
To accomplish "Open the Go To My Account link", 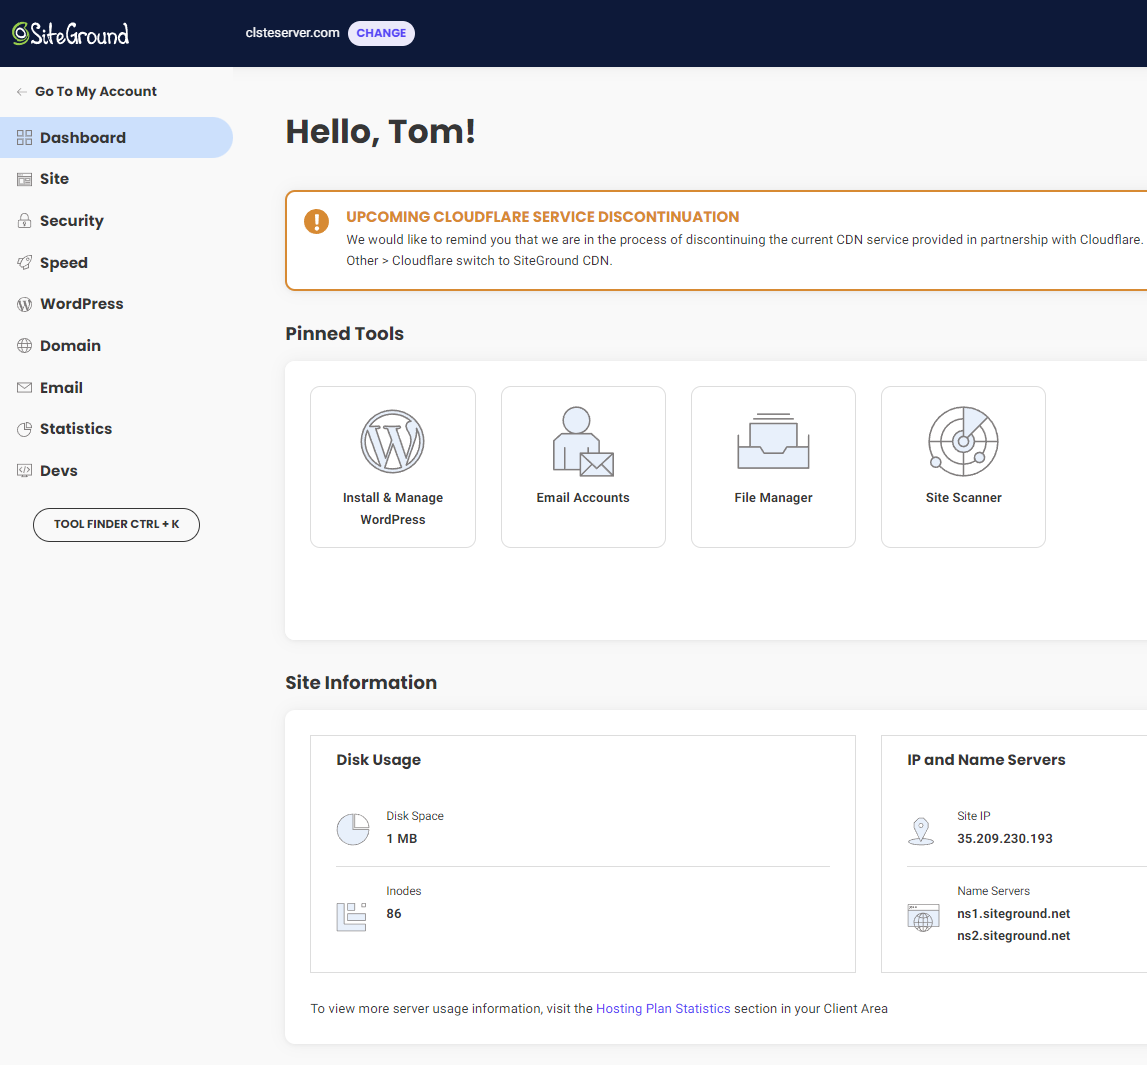I will [x=96, y=91].
